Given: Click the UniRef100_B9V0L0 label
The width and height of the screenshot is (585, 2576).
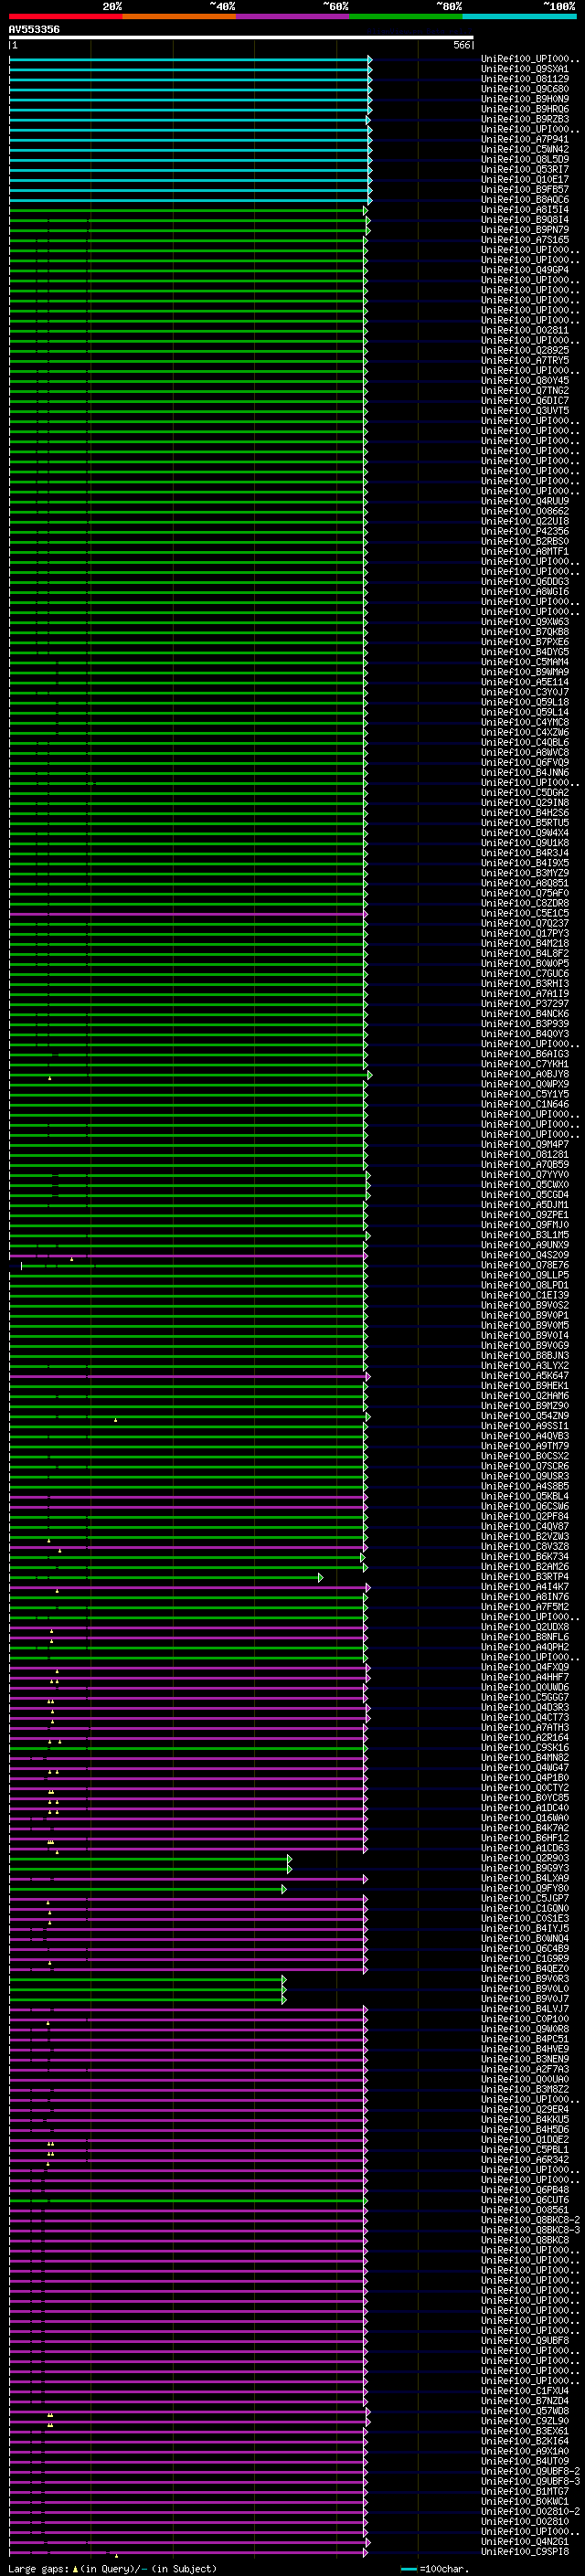Looking at the screenshot, I should pyautogui.click(x=525, y=1990).
